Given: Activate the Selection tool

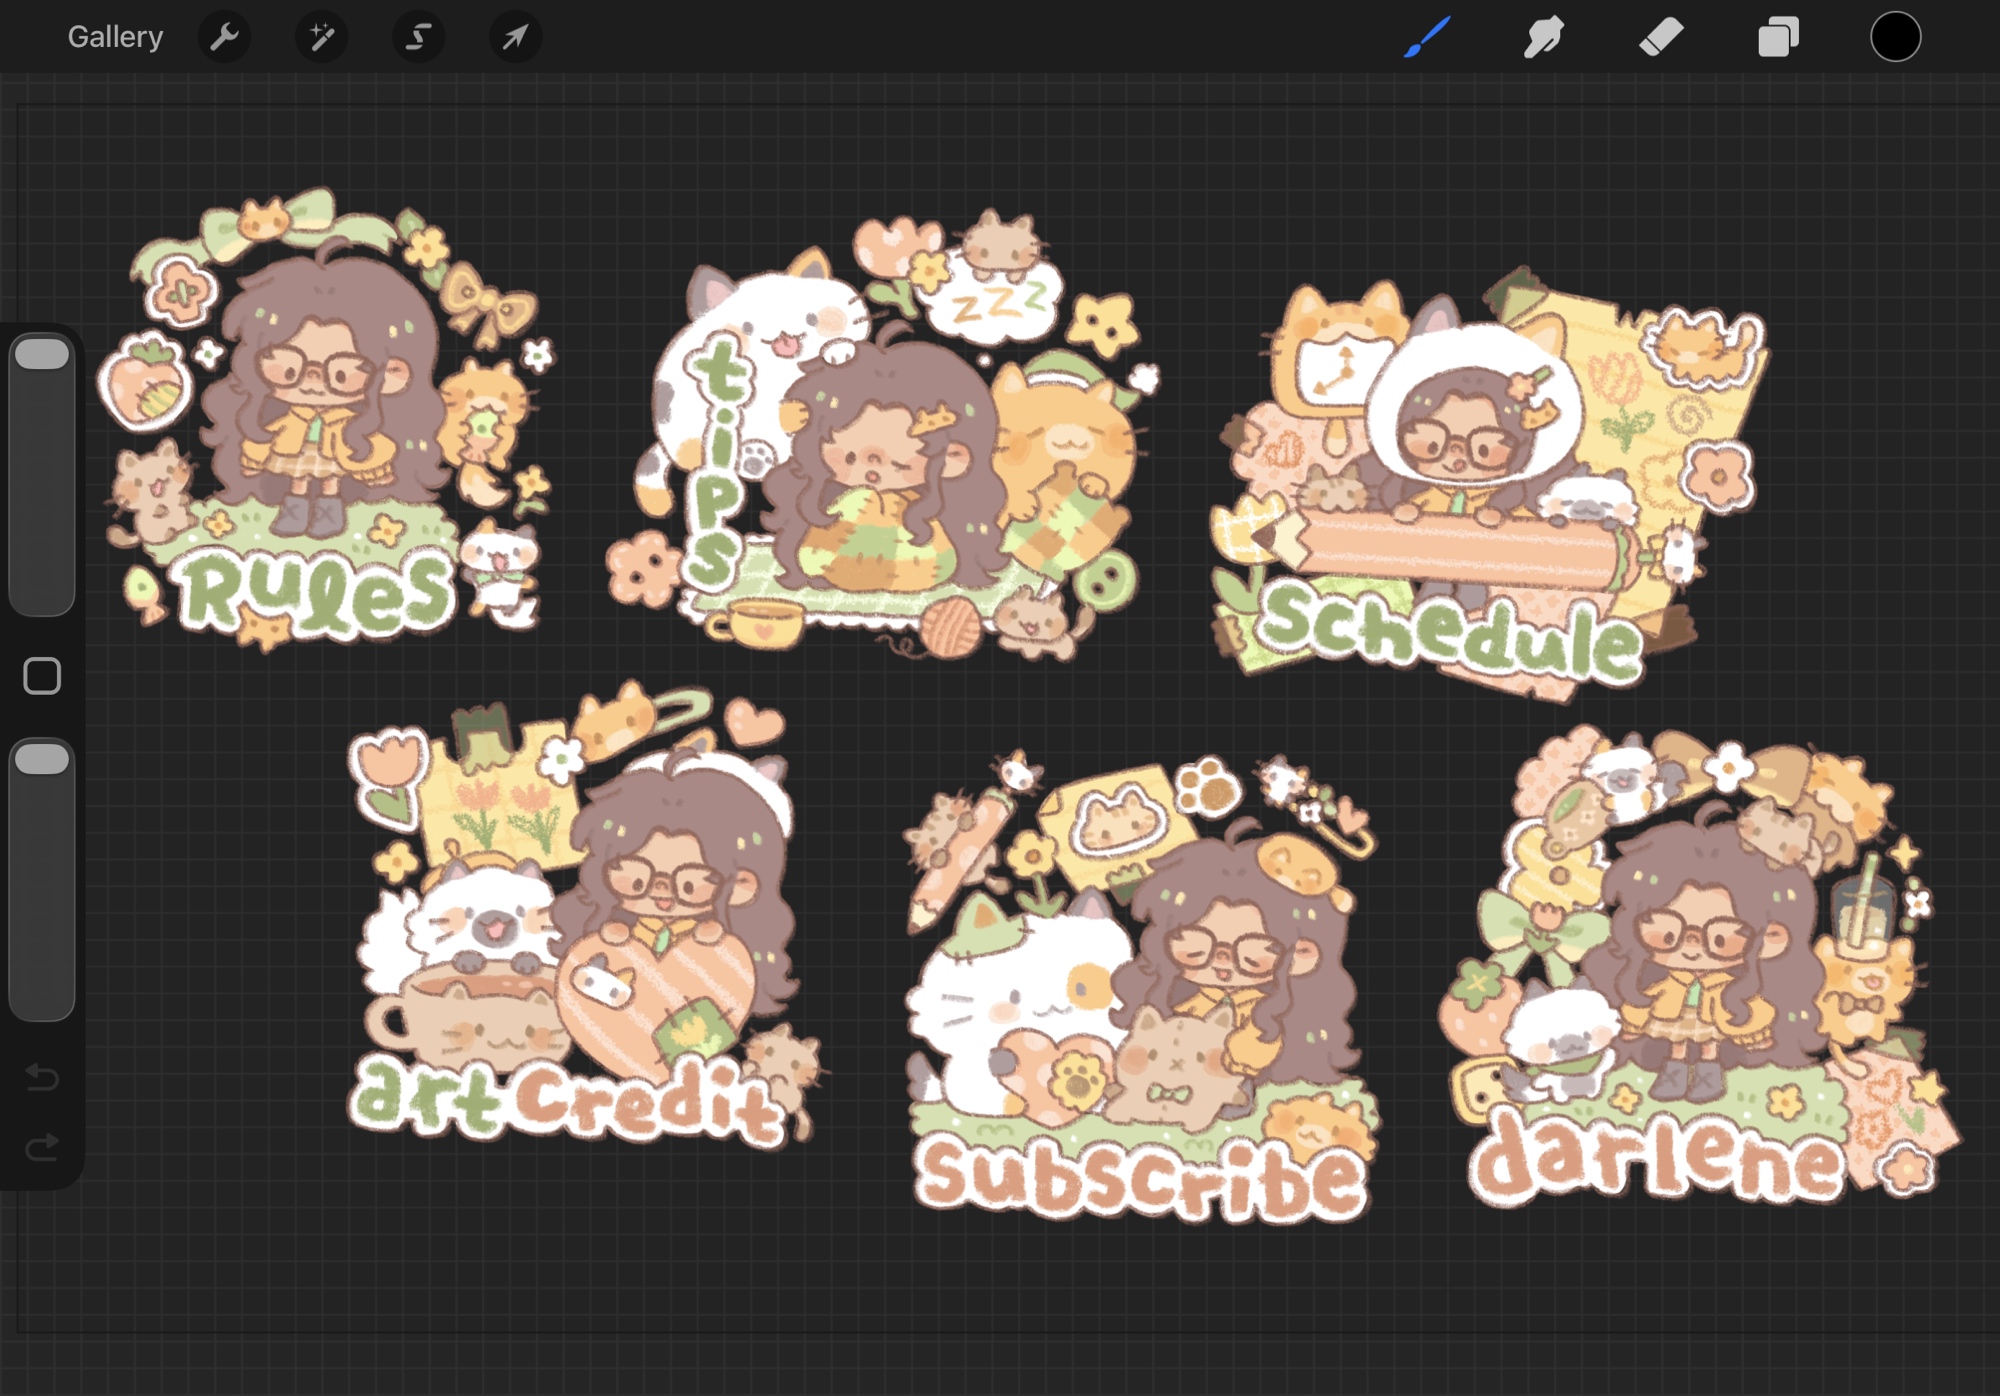Looking at the screenshot, I should pyautogui.click(x=418, y=38).
